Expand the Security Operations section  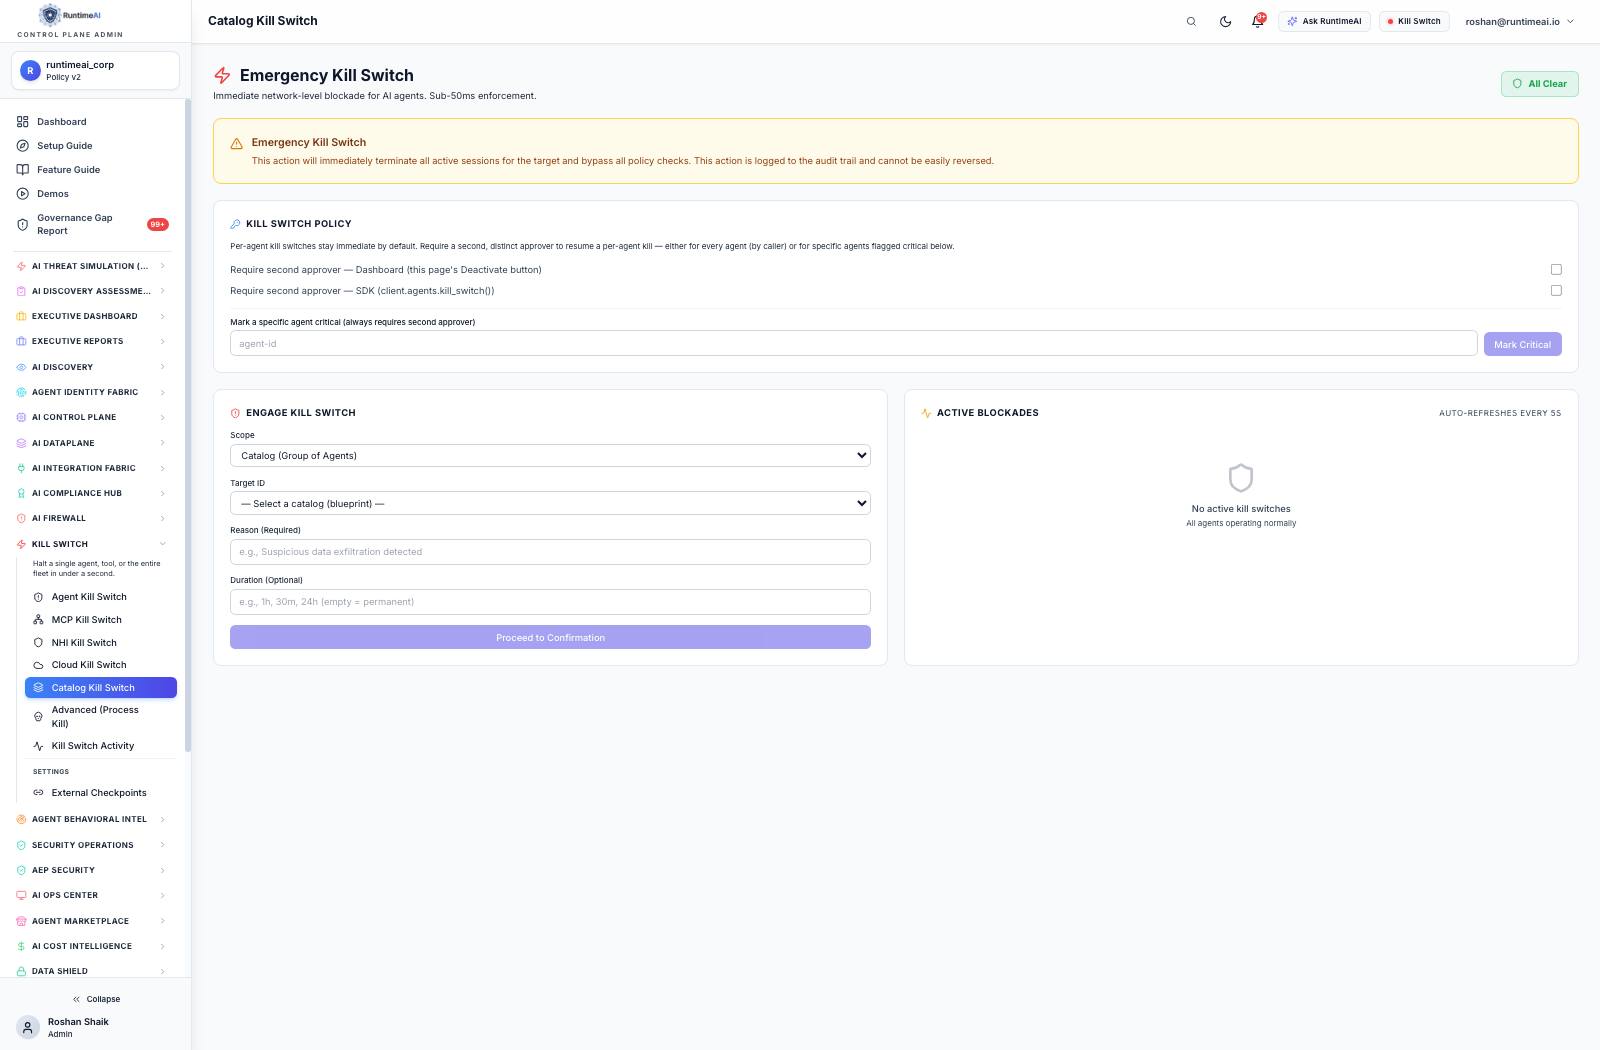coord(91,845)
